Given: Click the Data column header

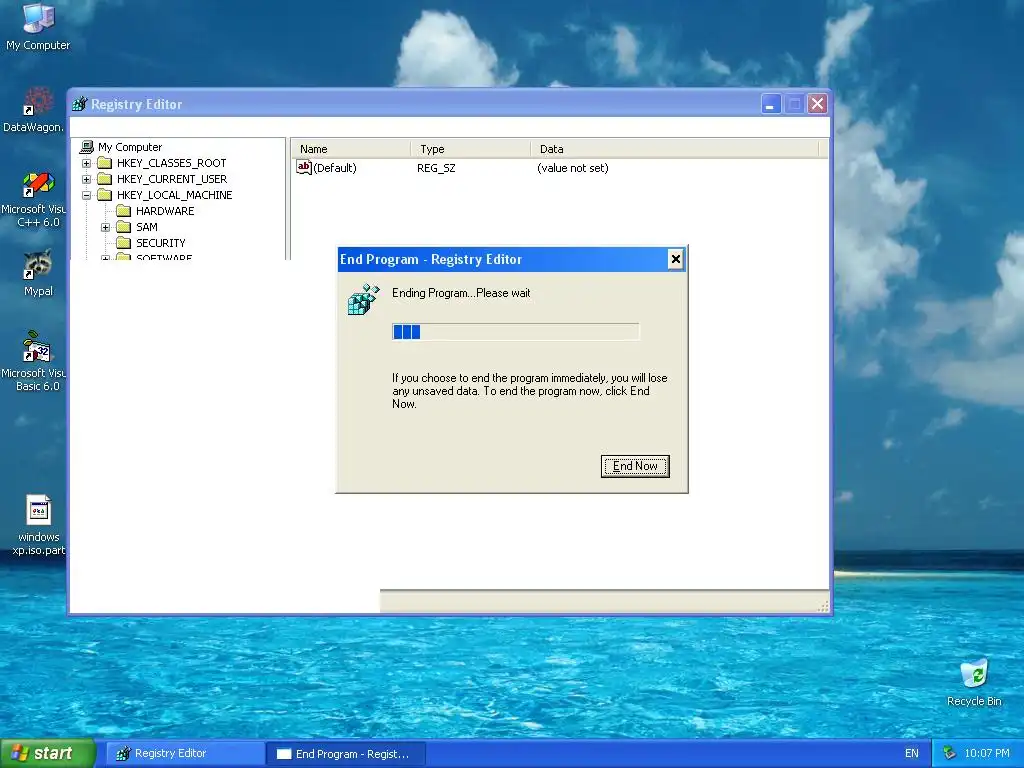Looking at the screenshot, I should click(675, 149).
